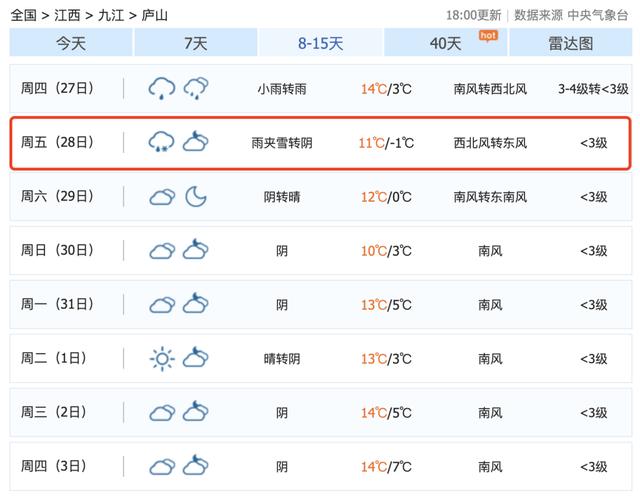The height and width of the screenshot is (500, 640).
Task: Click 庐山 in breadcrumb
Action: pos(155,16)
